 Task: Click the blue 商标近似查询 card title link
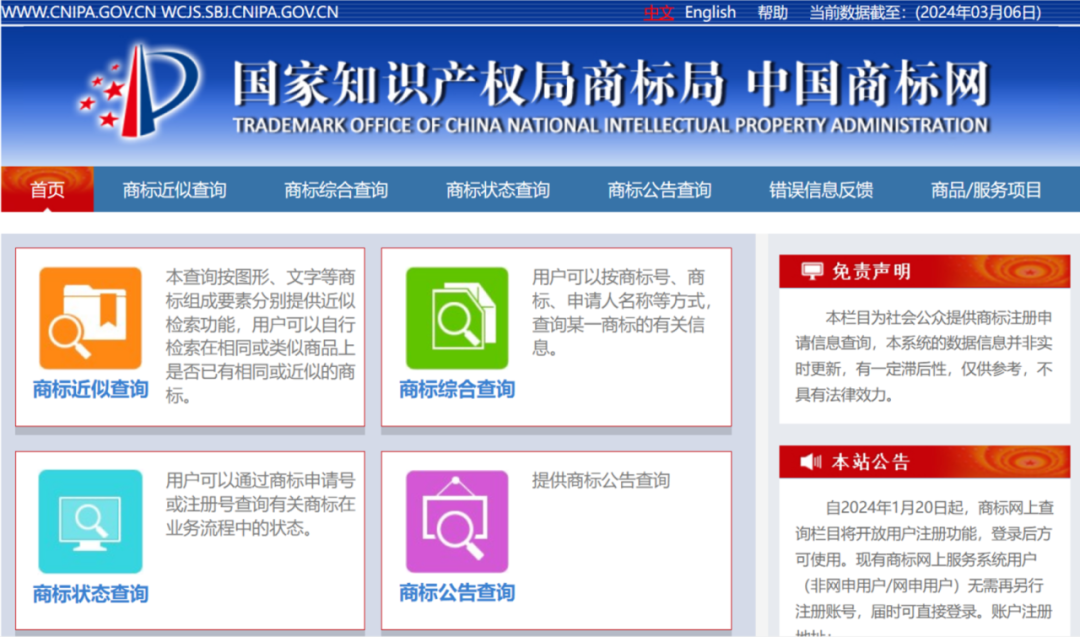(90, 390)
